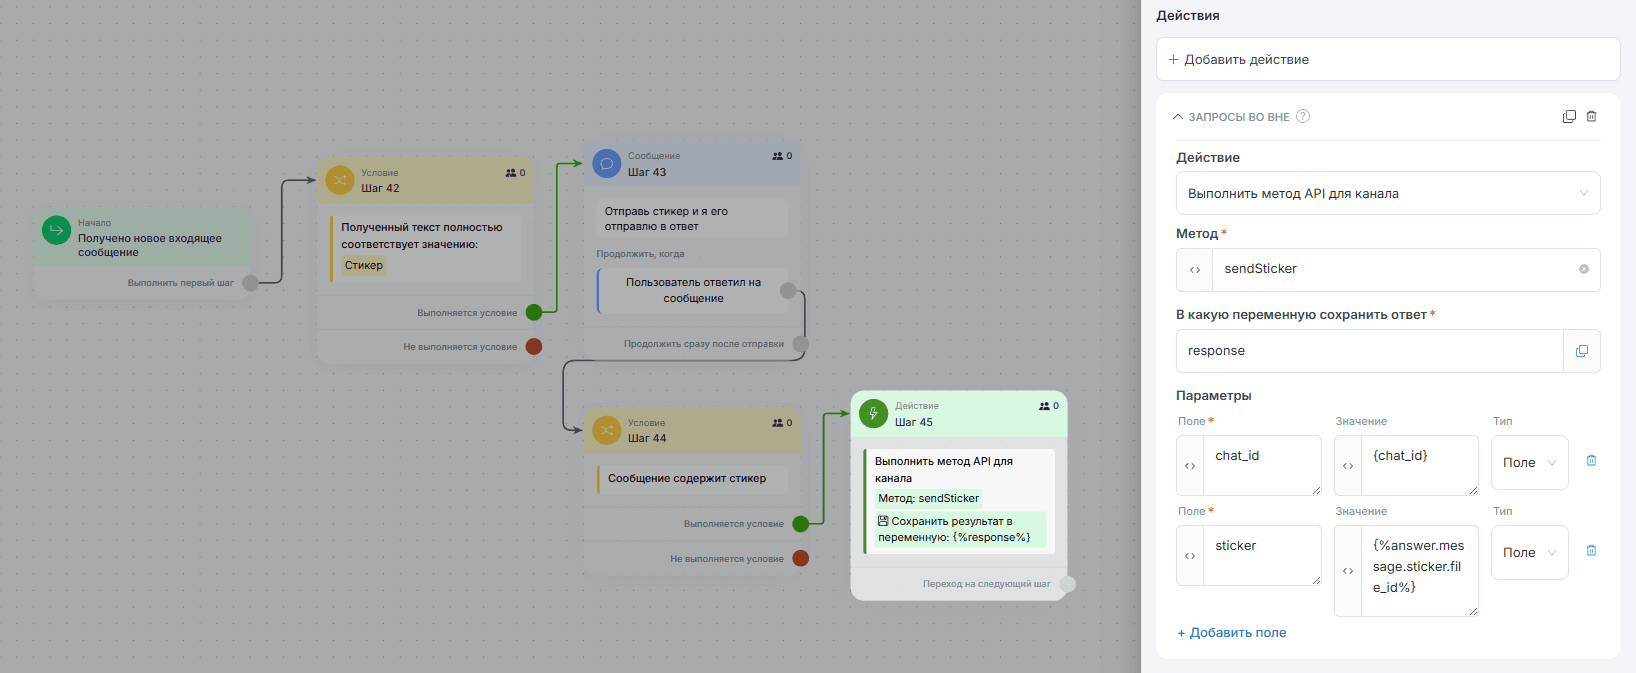Click the green start node arrow icon

[56, 230]
